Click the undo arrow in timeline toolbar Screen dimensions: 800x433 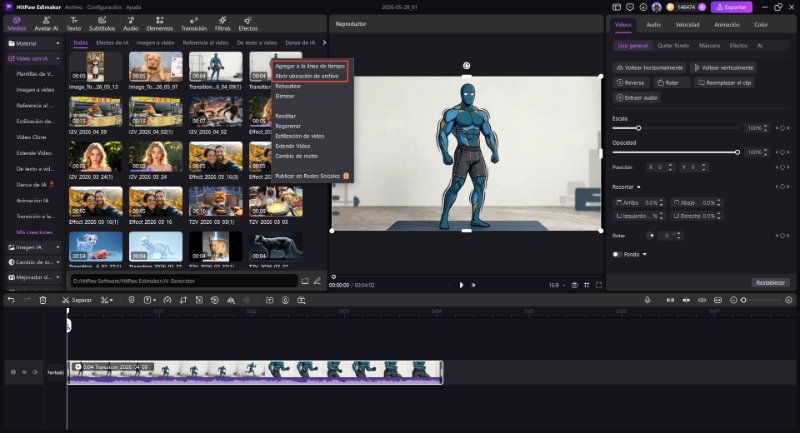[11, 300]
